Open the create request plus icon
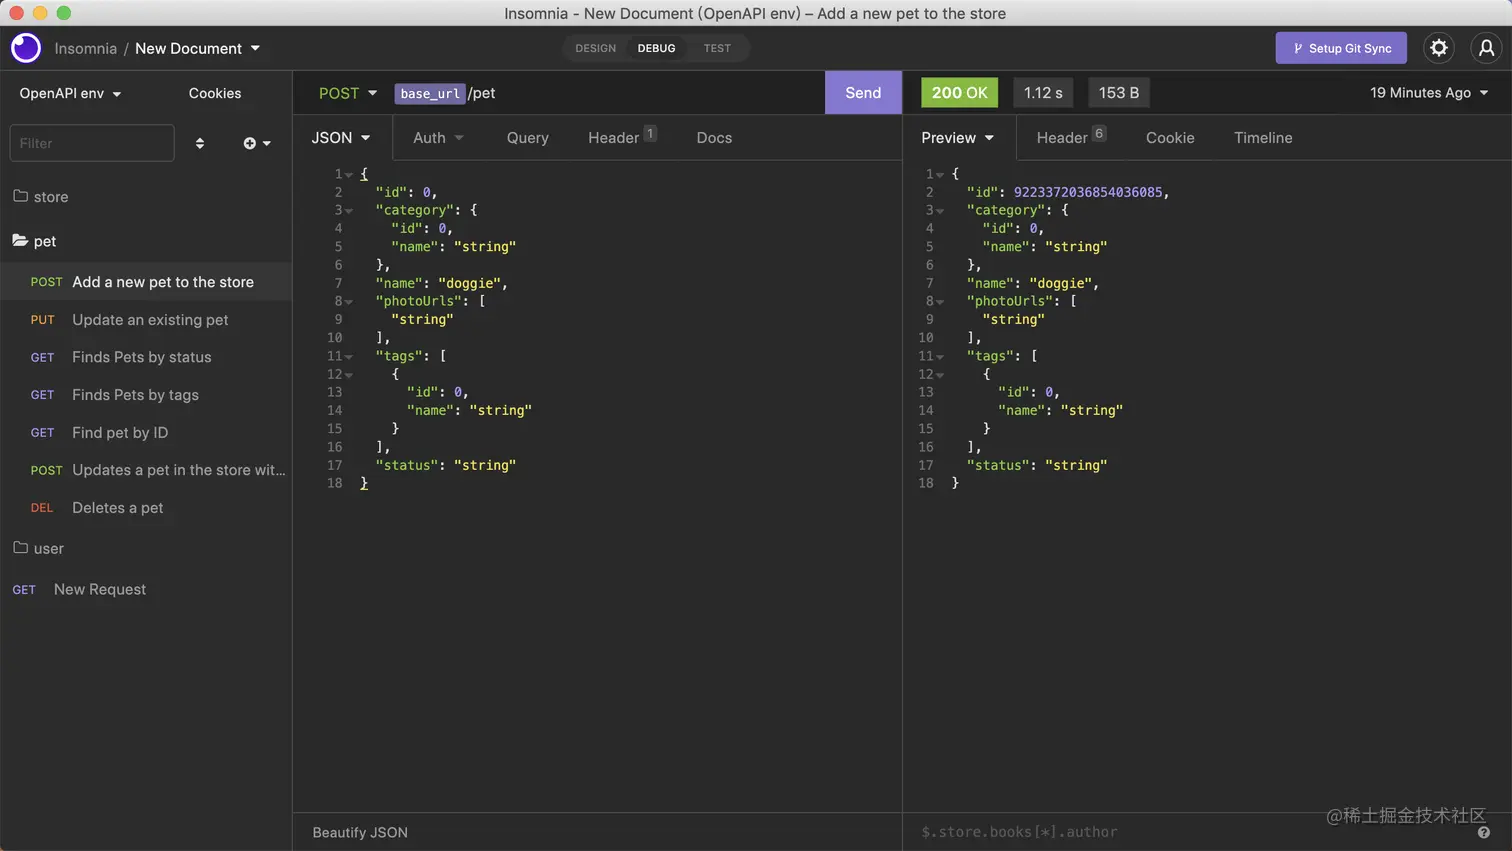Image resolution: width=1512 pixels, height=851 pixels. [x=257, y=143]
